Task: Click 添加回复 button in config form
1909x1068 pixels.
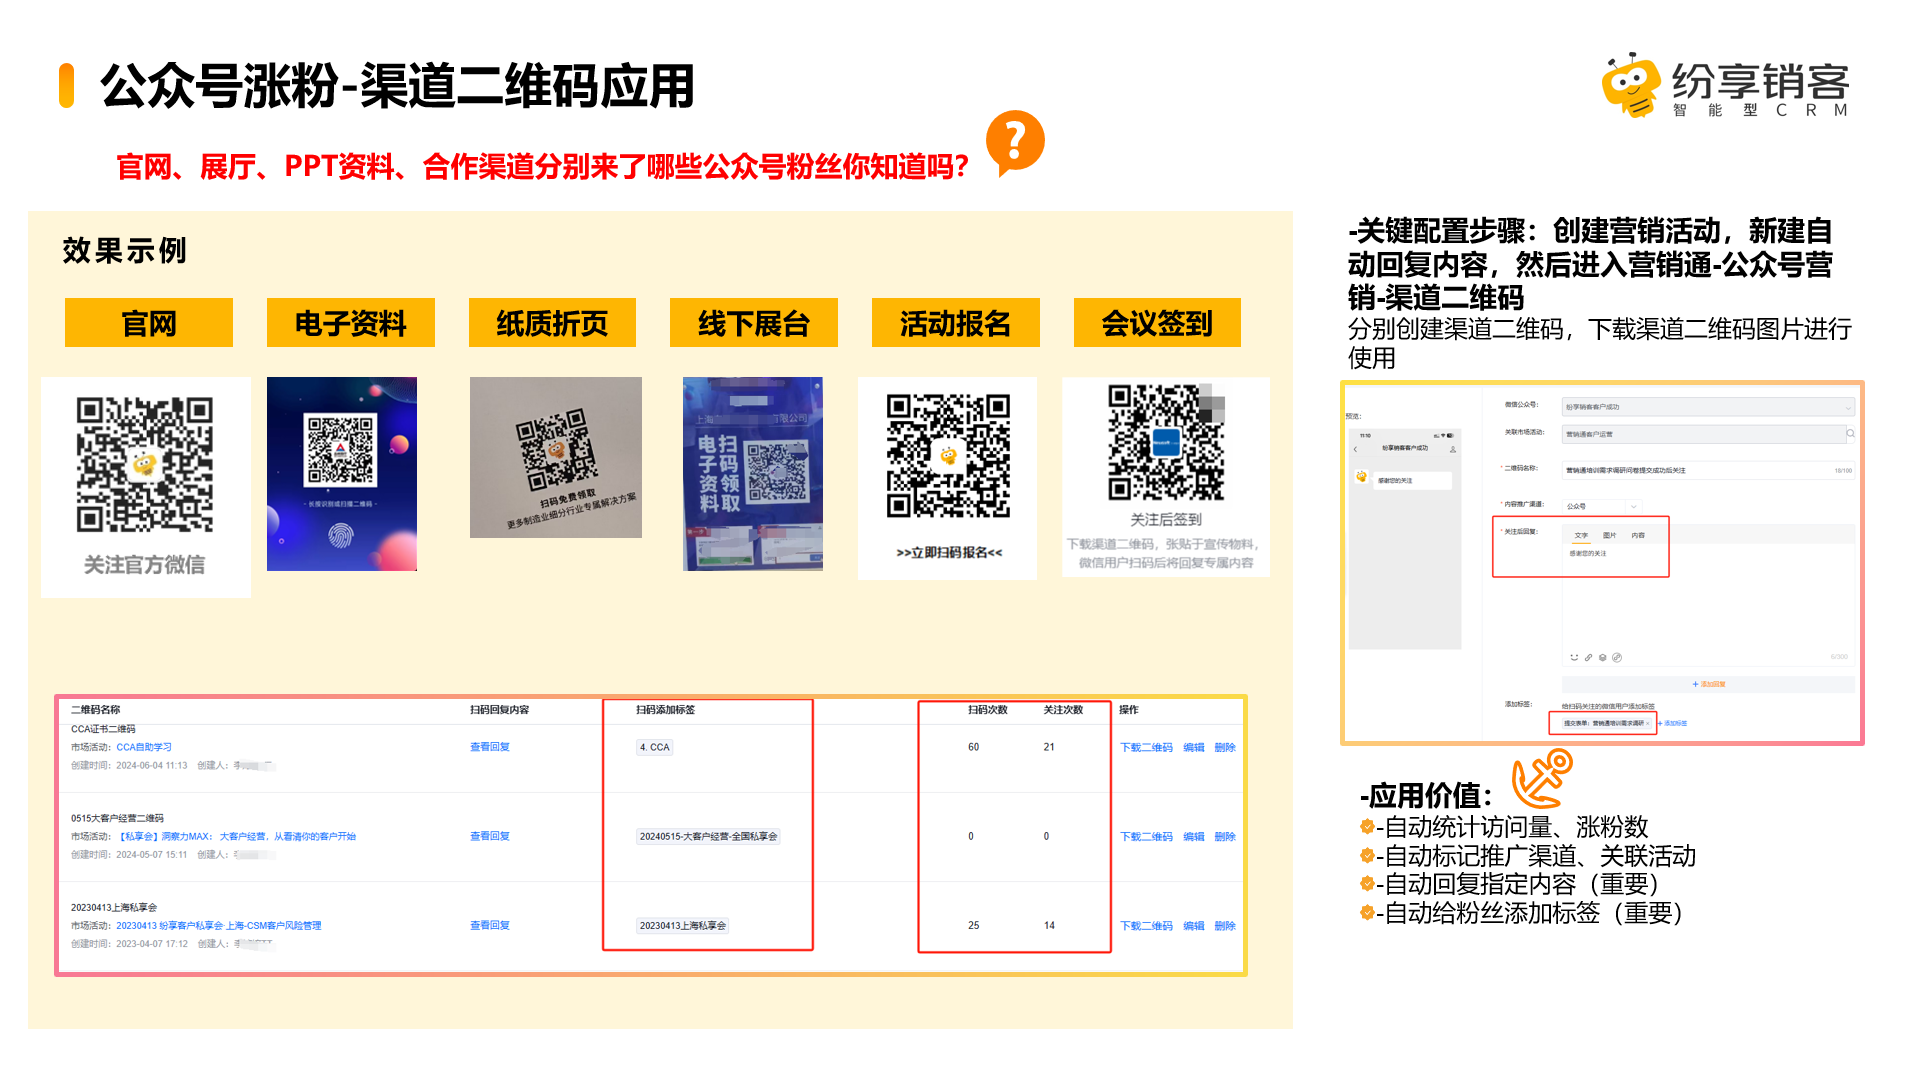Action: 1708,684
